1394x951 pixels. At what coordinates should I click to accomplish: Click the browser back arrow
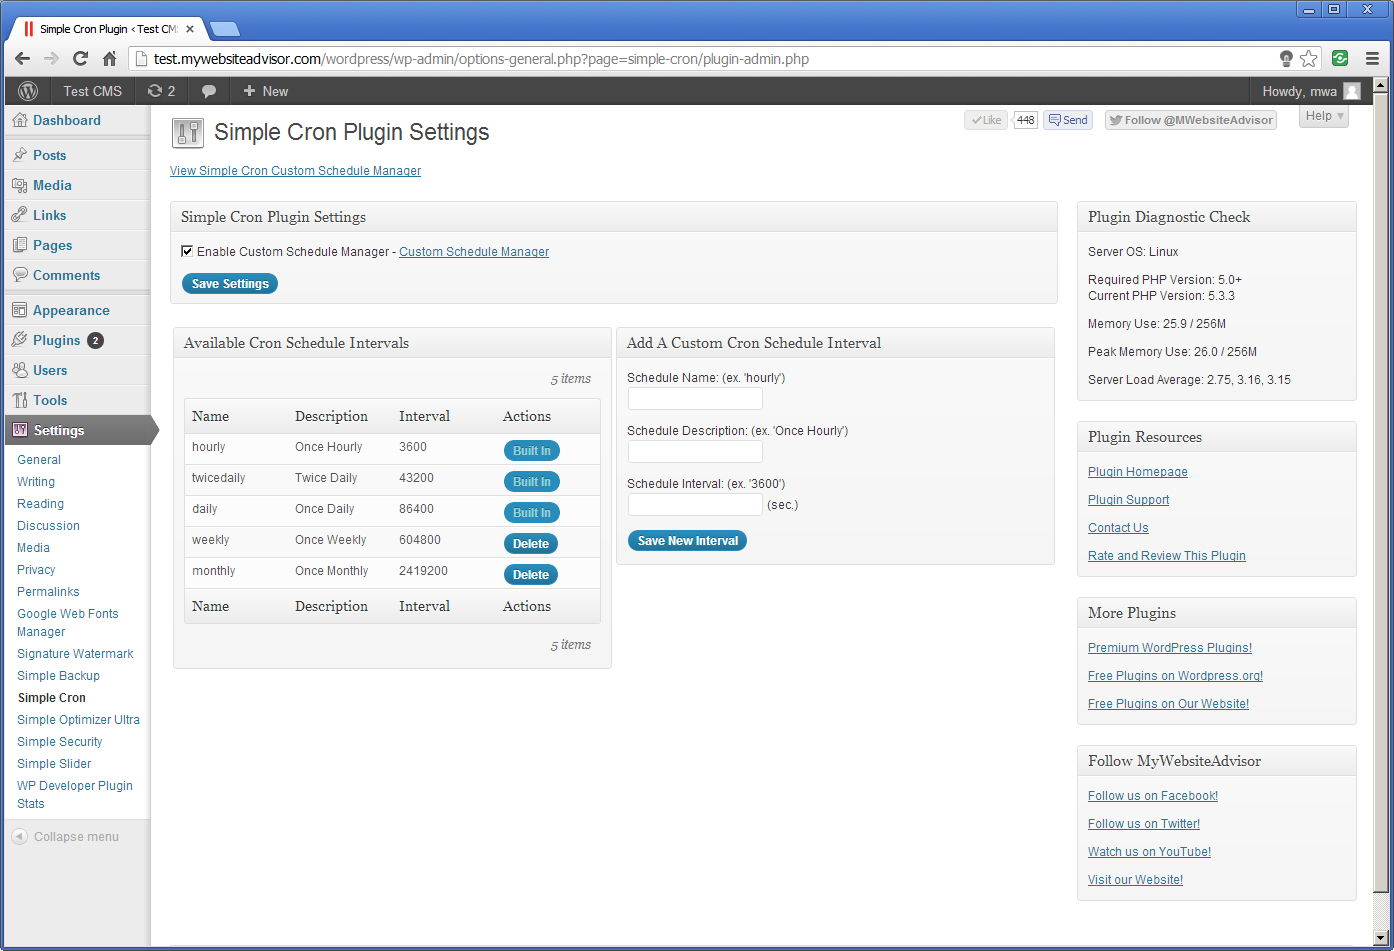coord(22,59)
